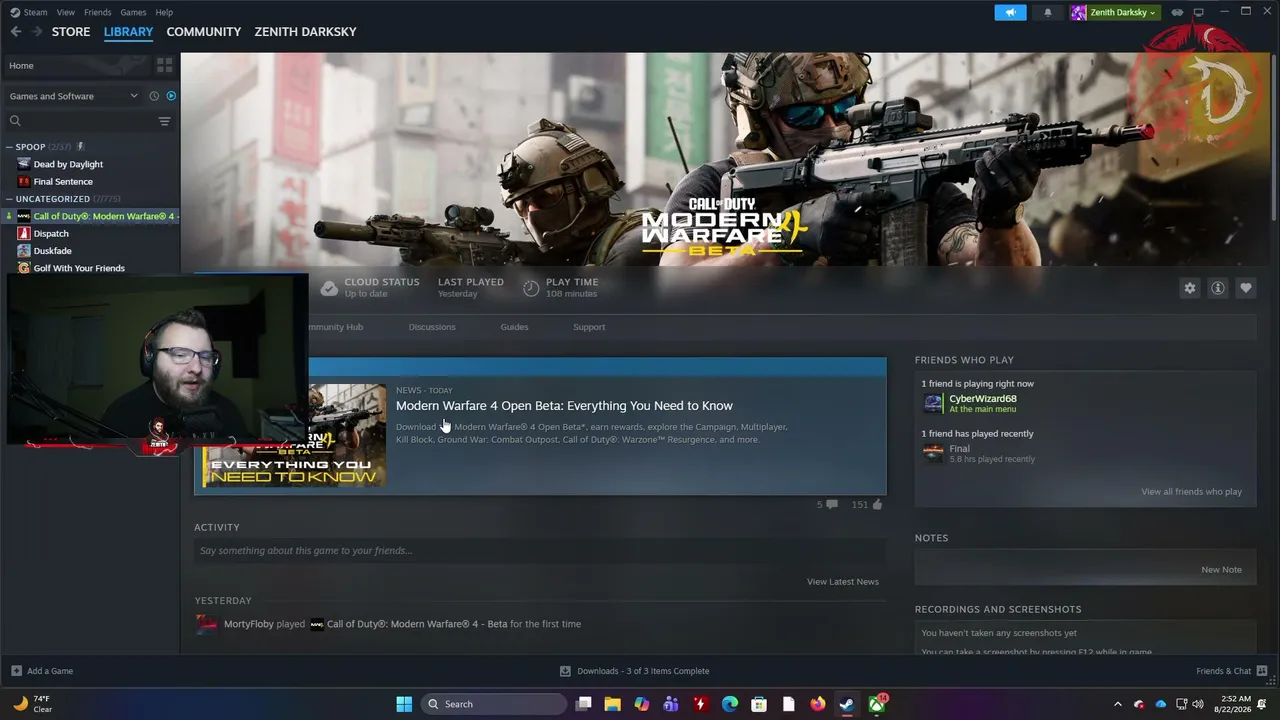Open the taskbar weather widget
1280x720 pixels.
[32, 704]
